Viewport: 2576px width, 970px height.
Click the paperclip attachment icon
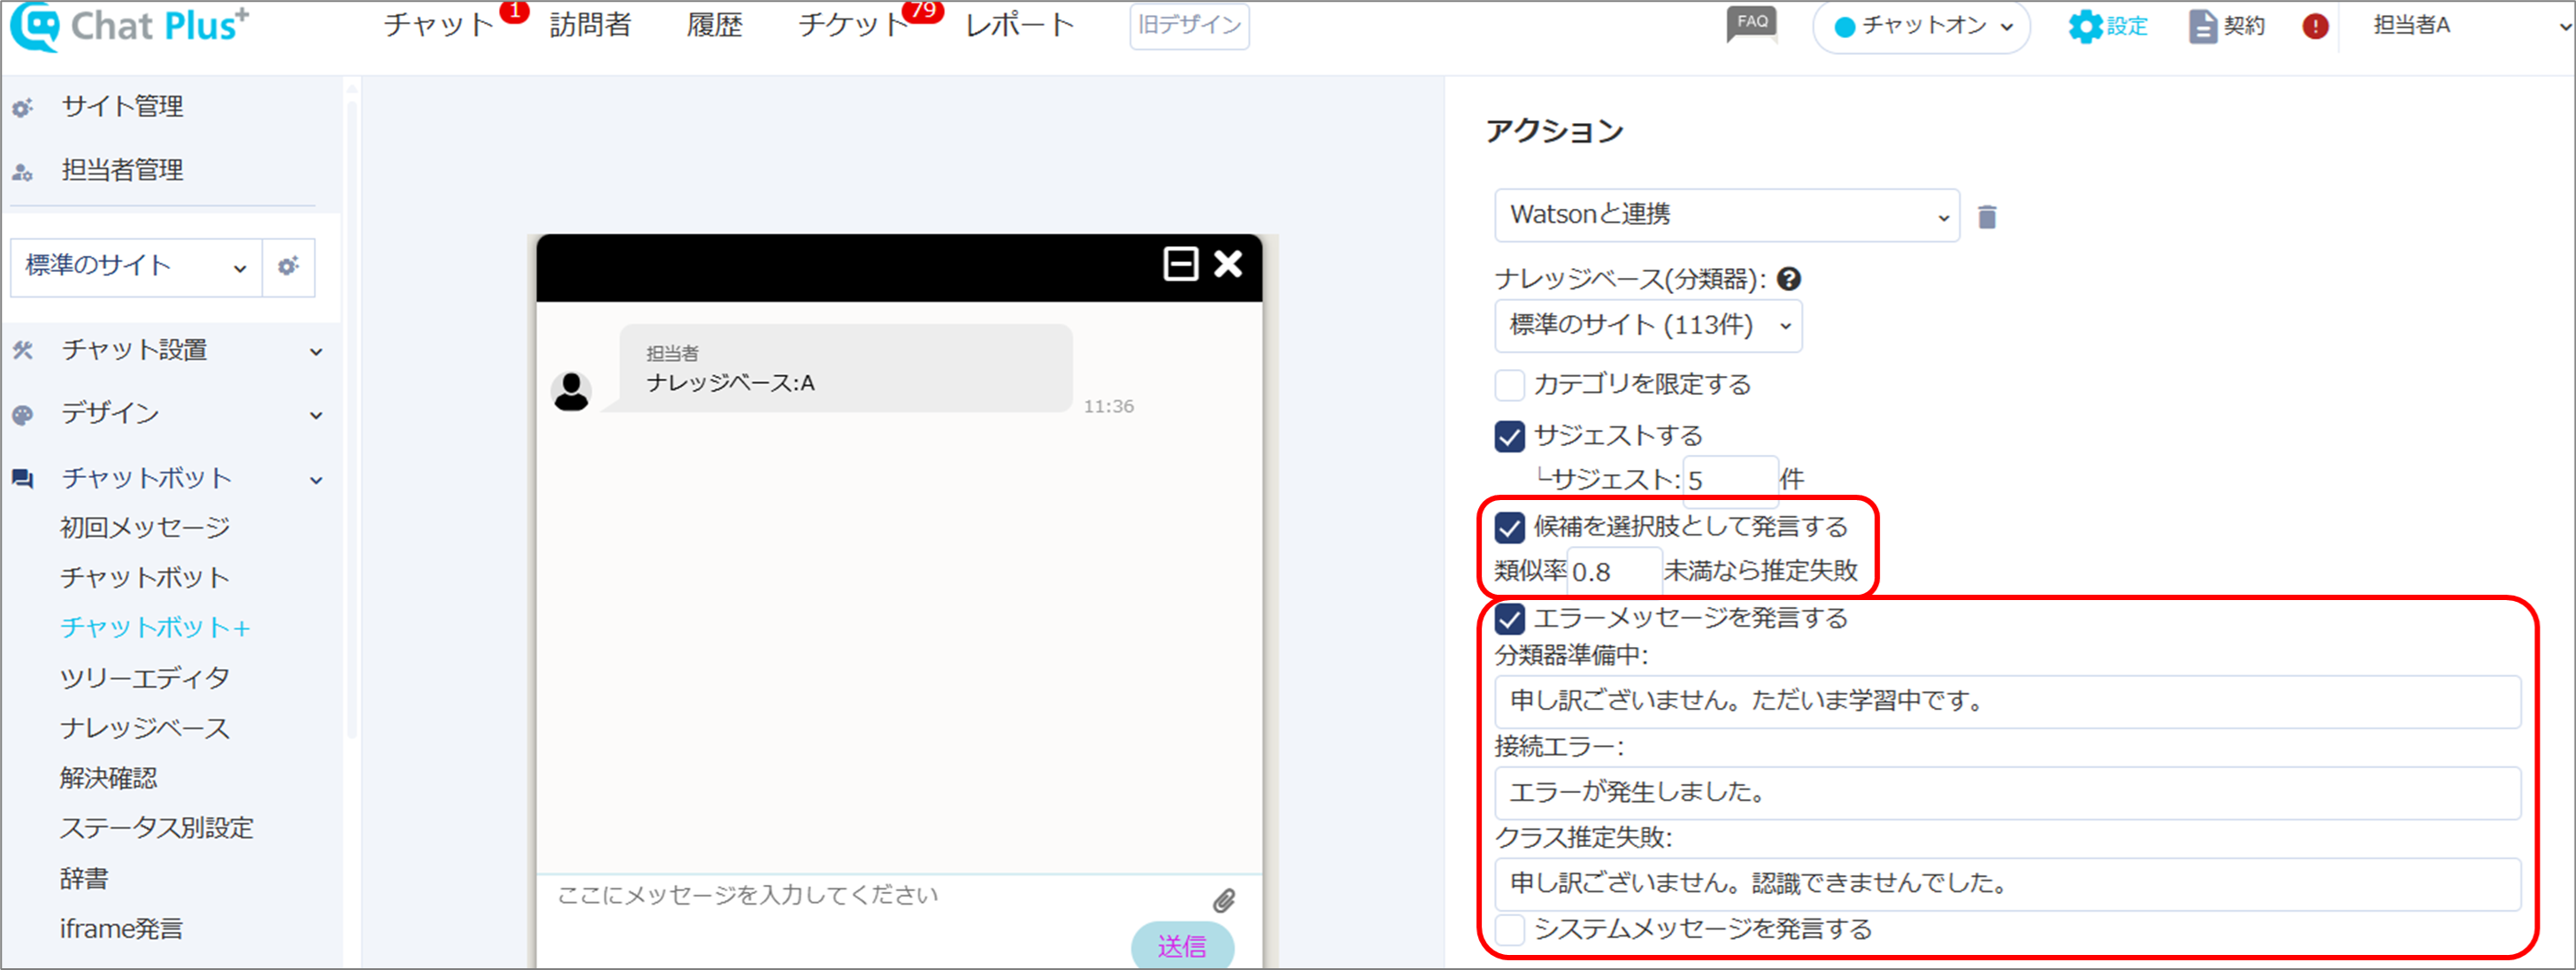coord(1224,900)
